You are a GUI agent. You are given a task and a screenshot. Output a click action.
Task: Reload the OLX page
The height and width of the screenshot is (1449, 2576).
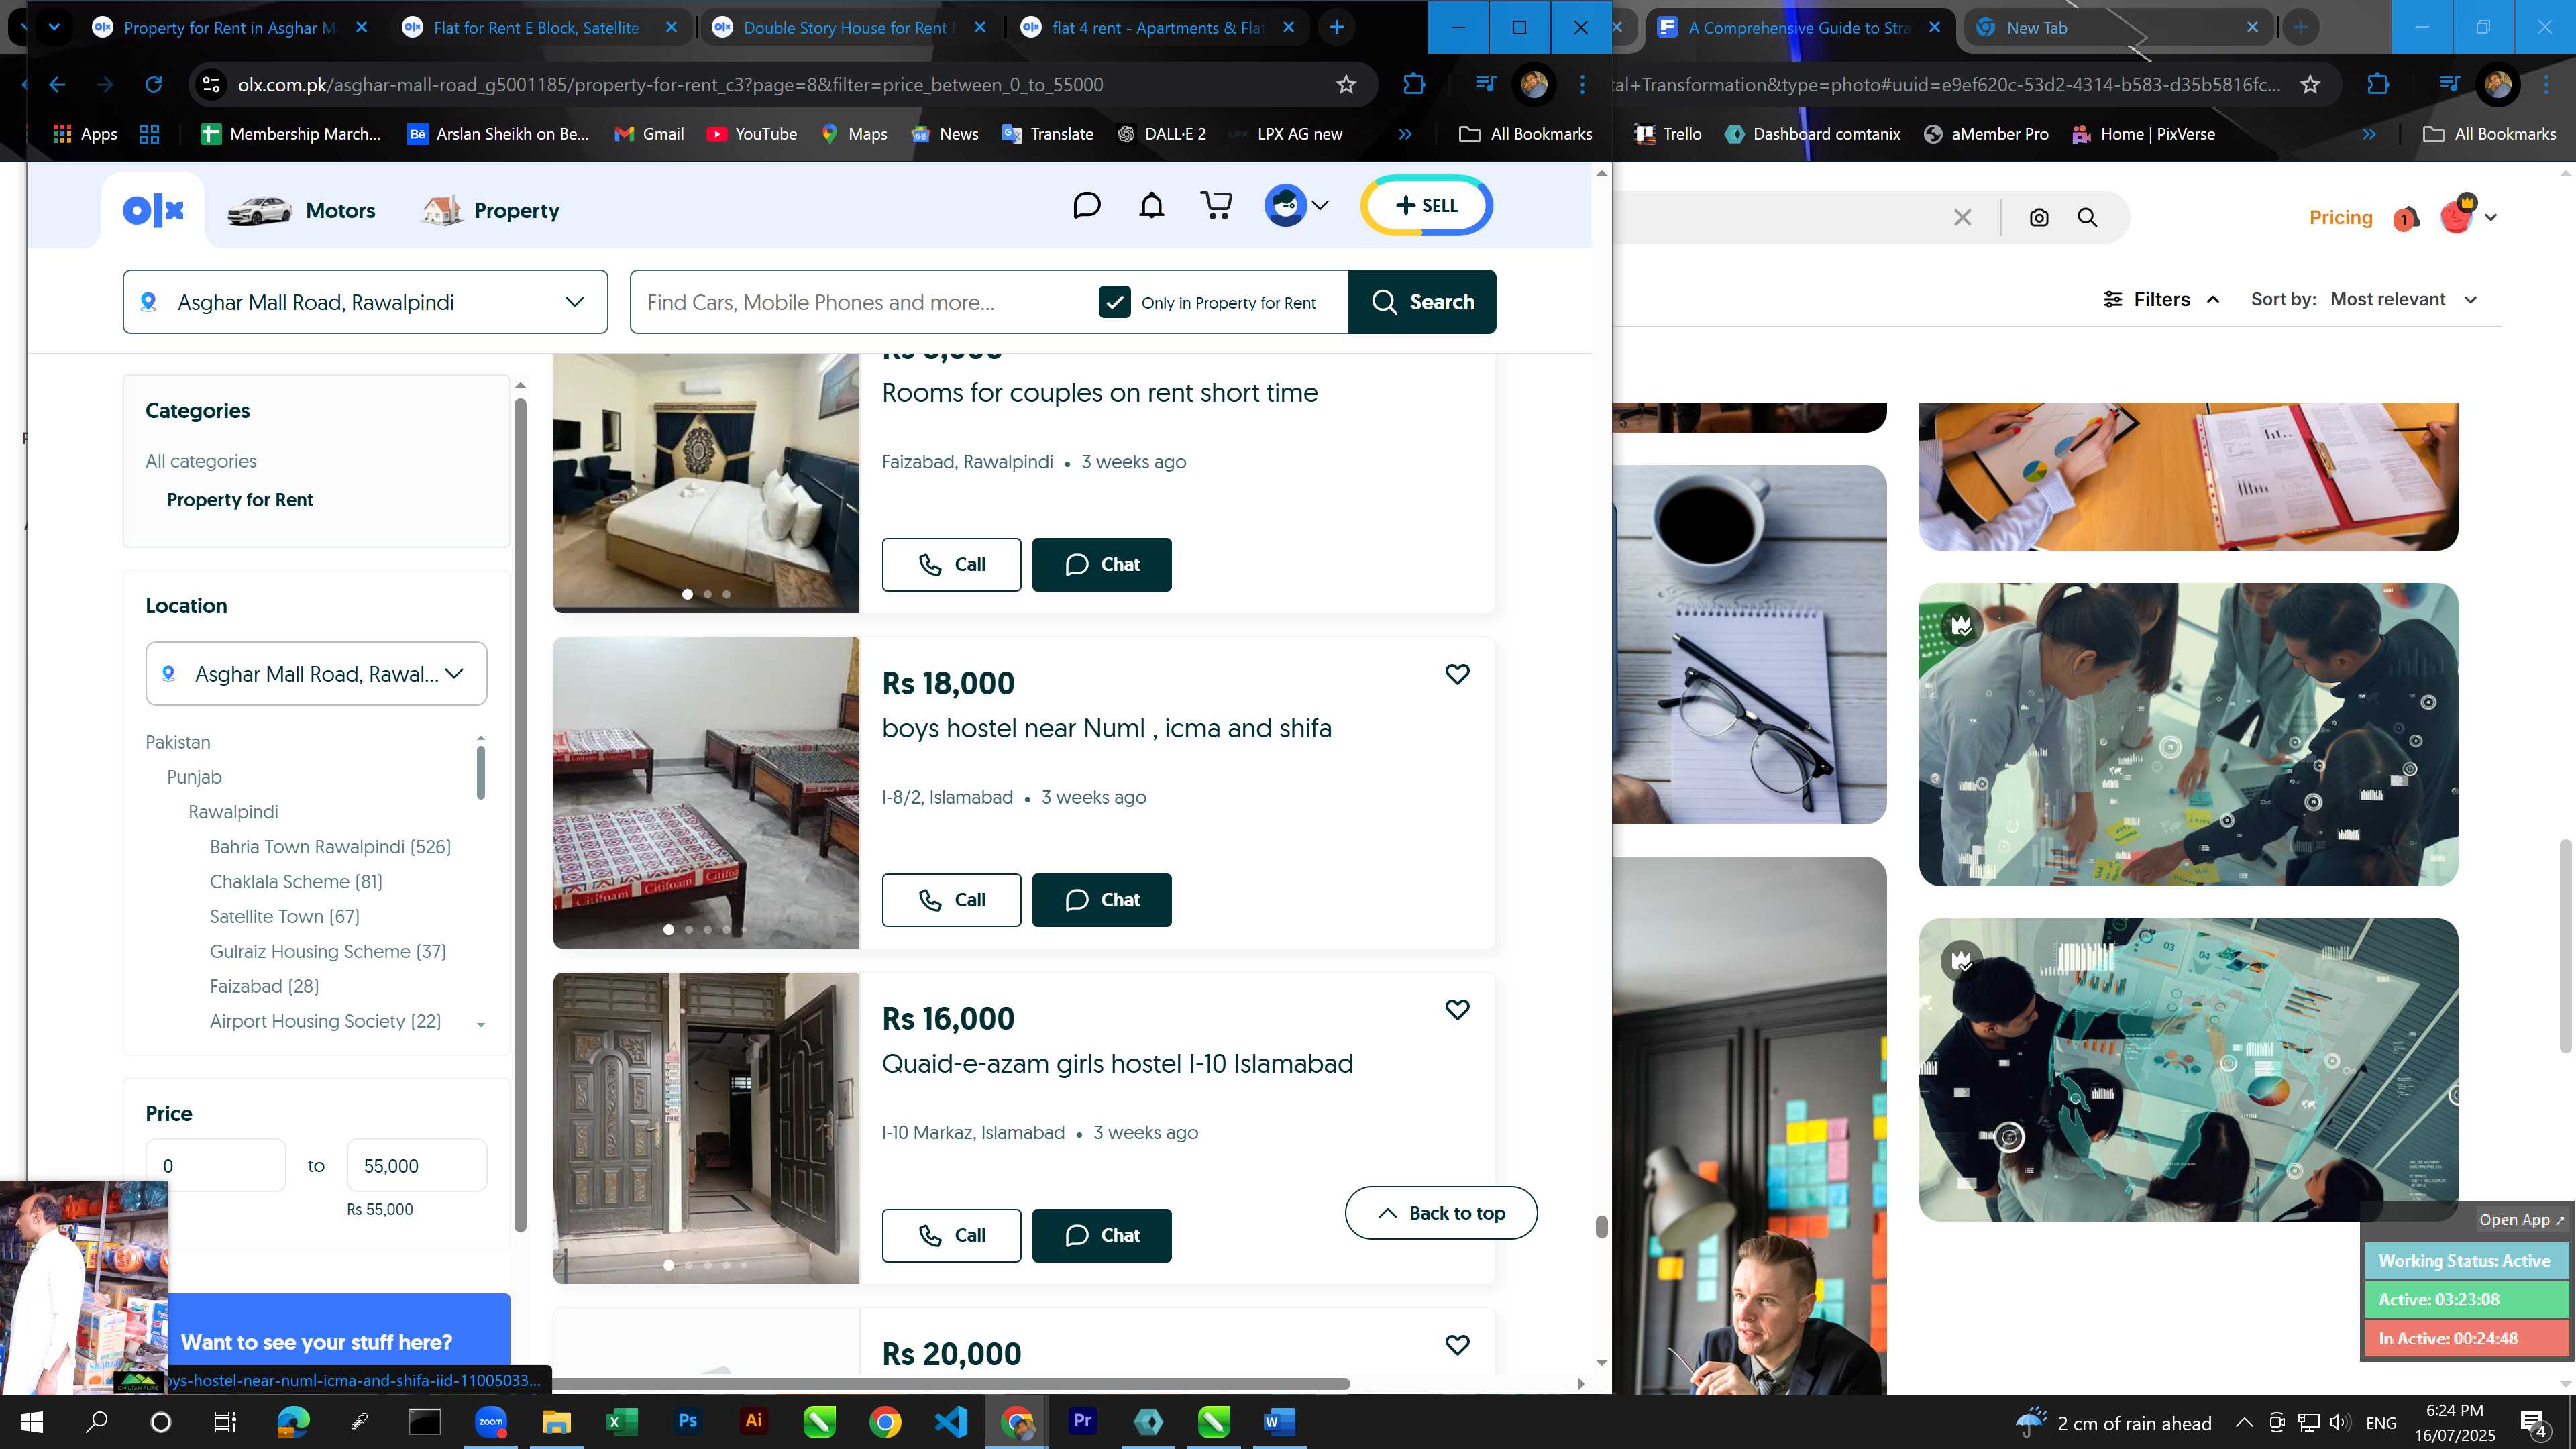(x=153, y=85)
